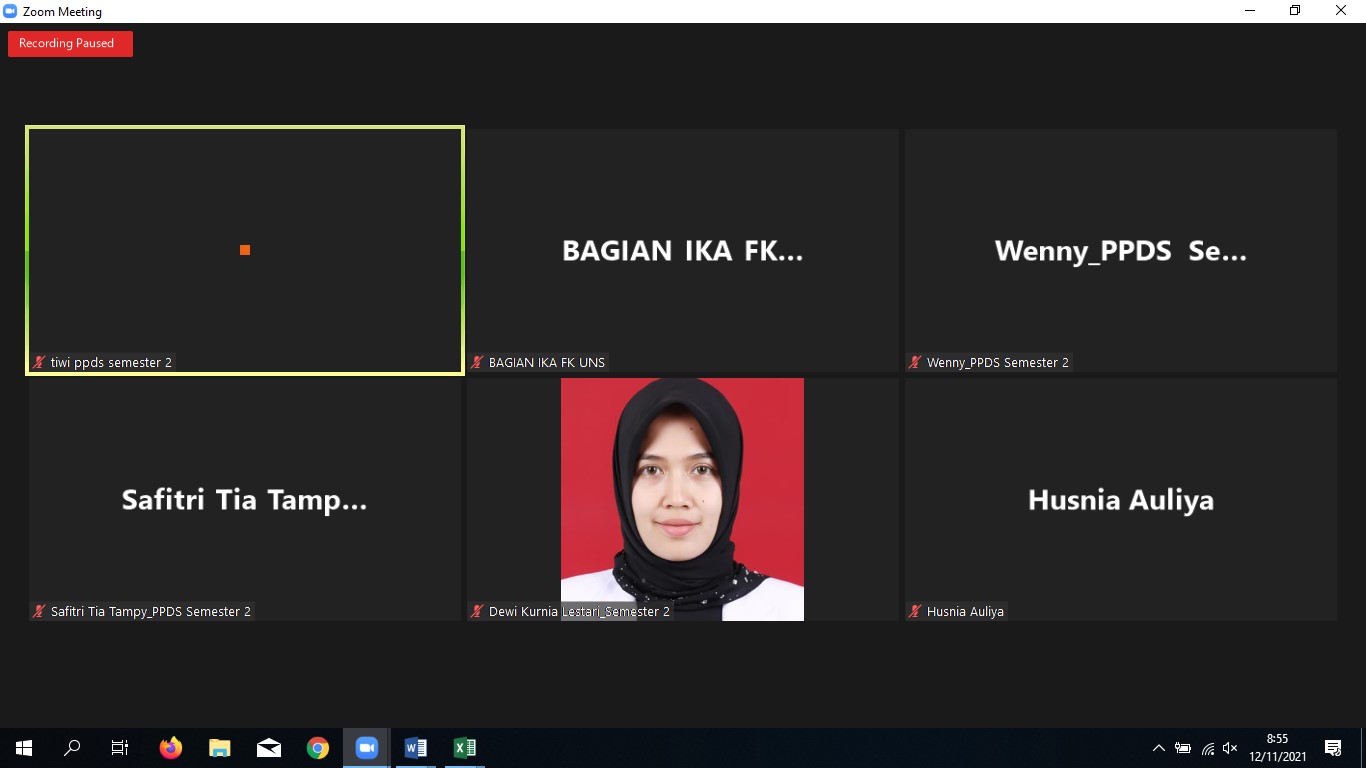Open the taskbar clock and date flyout
Screen dimensions: 1366x768
coord(1277,748)
